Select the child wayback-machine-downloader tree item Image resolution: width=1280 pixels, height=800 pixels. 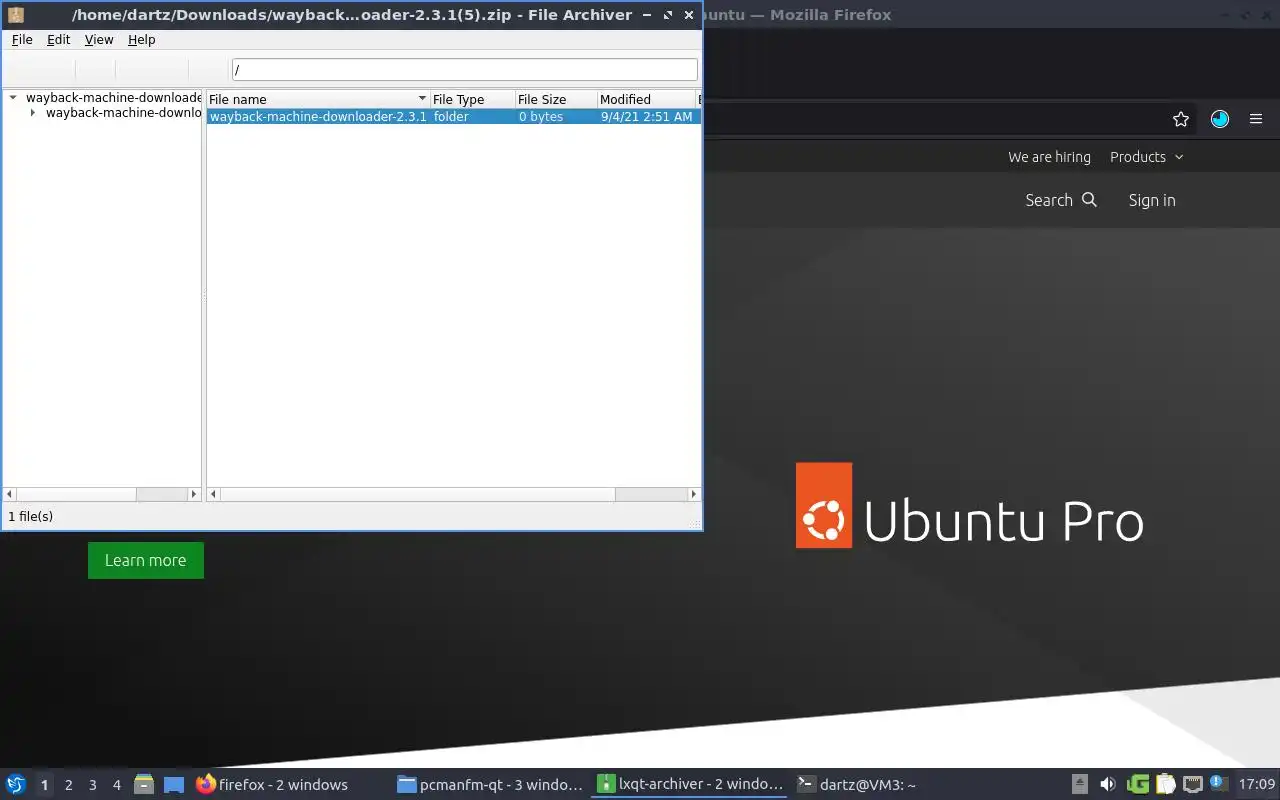tap(123, 113)
